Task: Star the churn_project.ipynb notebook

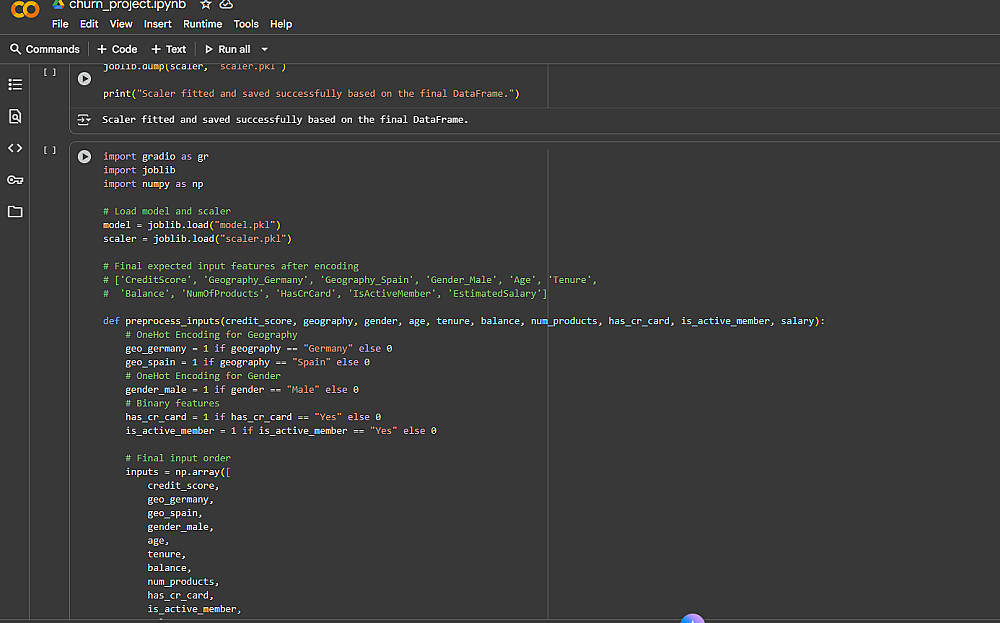Action: [x=206, y=5]
